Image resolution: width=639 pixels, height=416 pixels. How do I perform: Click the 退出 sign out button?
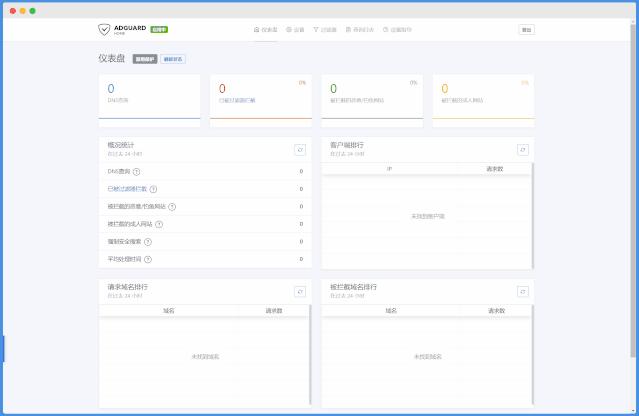point(526,30)
